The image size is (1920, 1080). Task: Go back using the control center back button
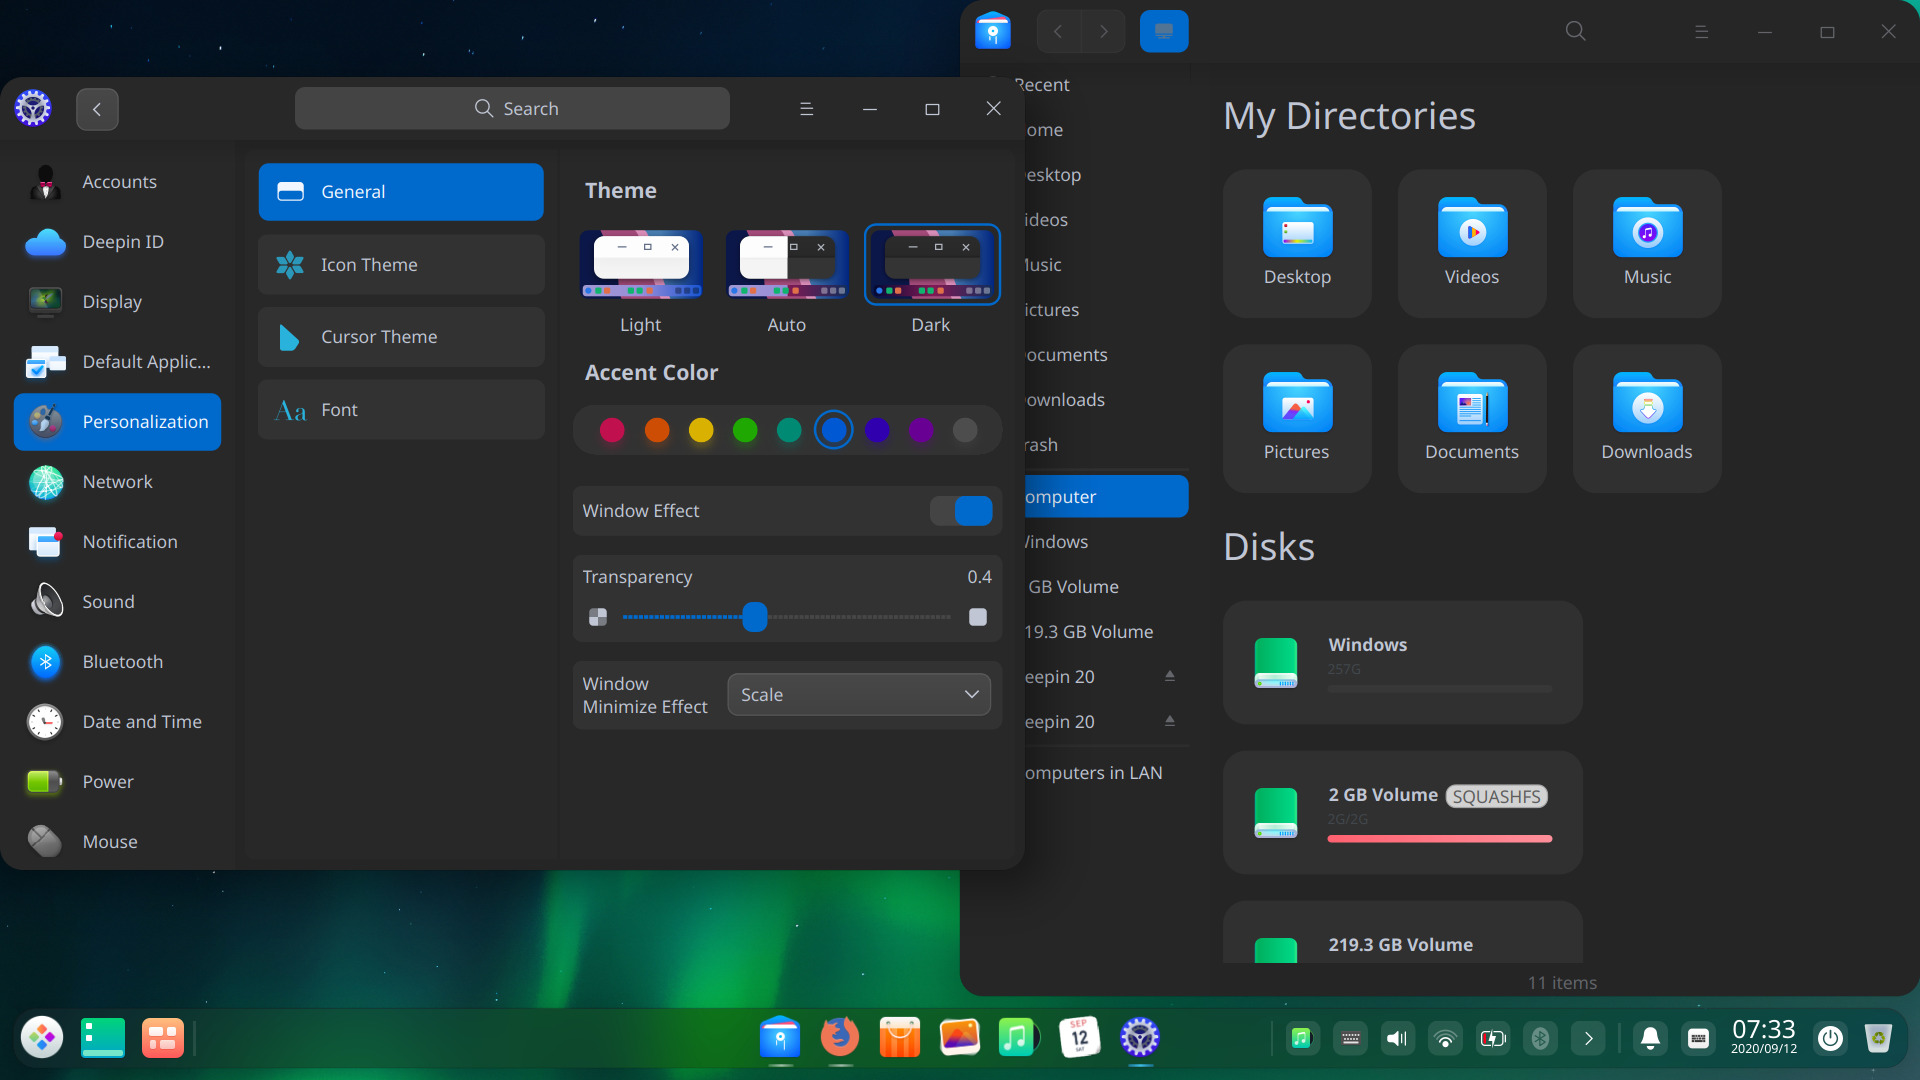click(97, 108)
